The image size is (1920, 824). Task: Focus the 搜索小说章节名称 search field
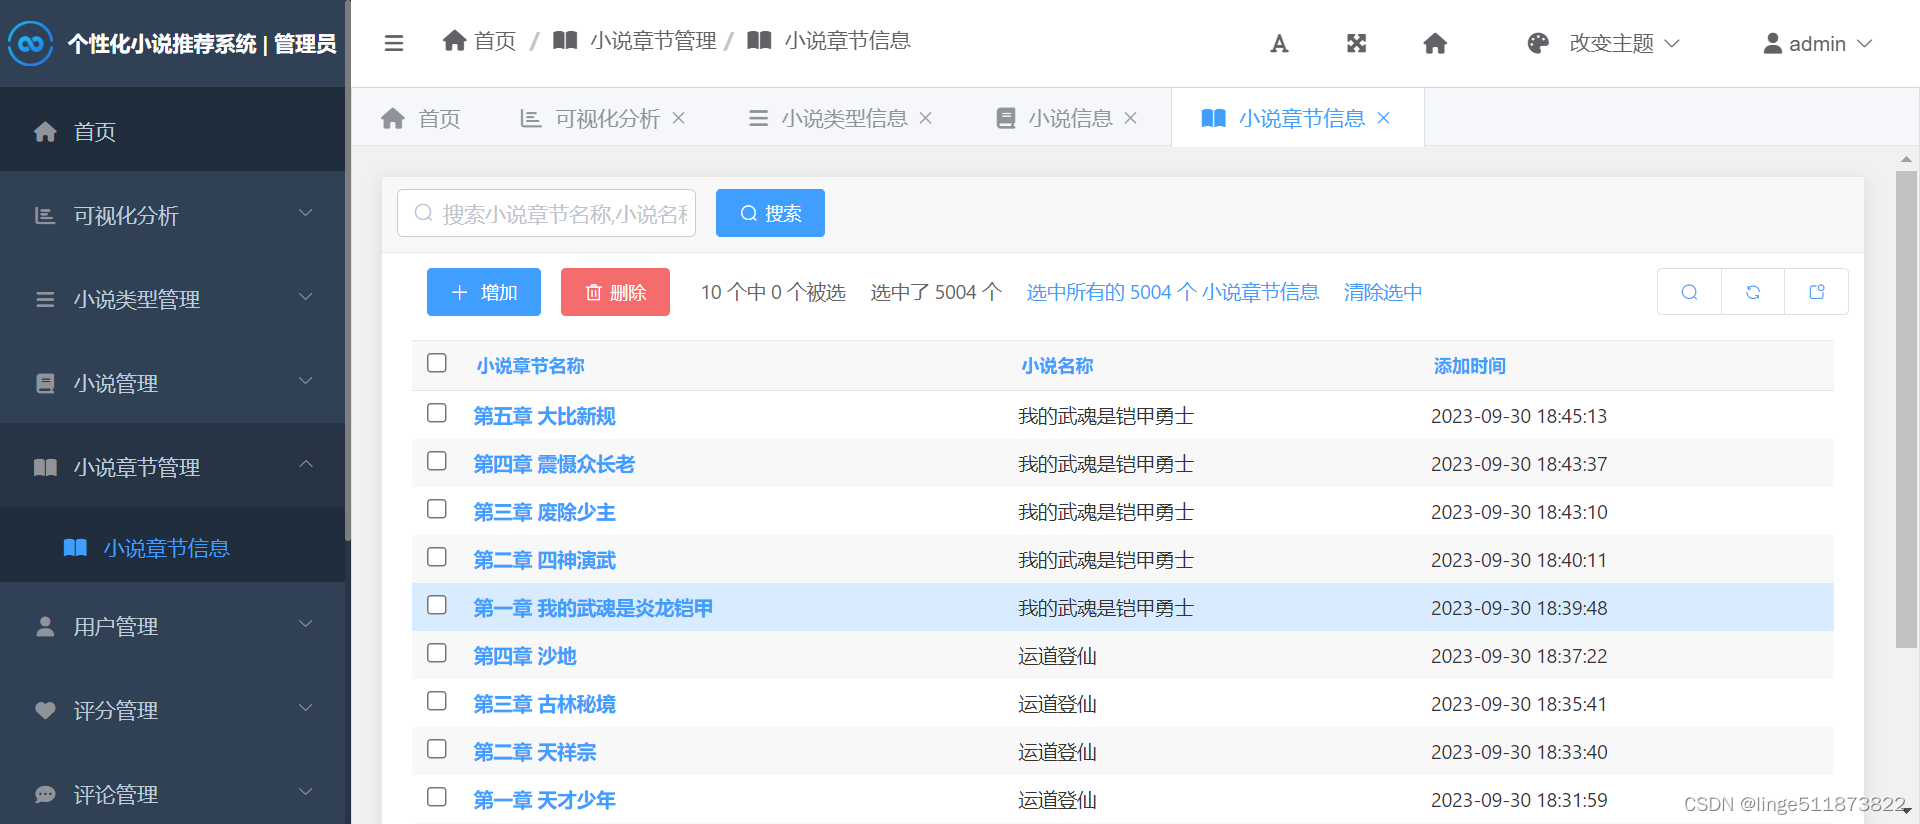click(x=546, y=213)
